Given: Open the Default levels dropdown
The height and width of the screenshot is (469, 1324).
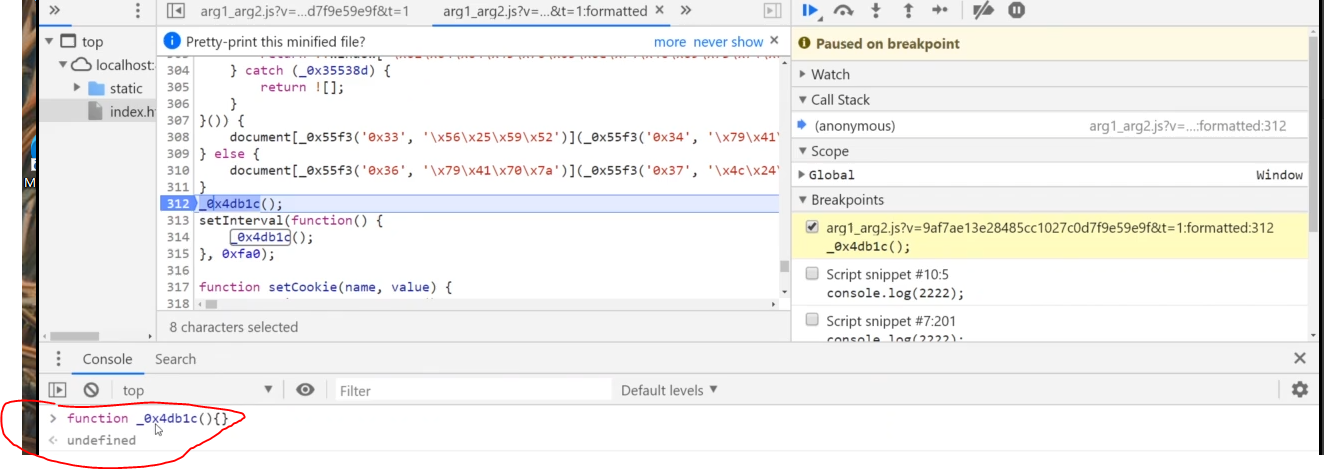Looking at the screenshot, I should tap(669, 390).
